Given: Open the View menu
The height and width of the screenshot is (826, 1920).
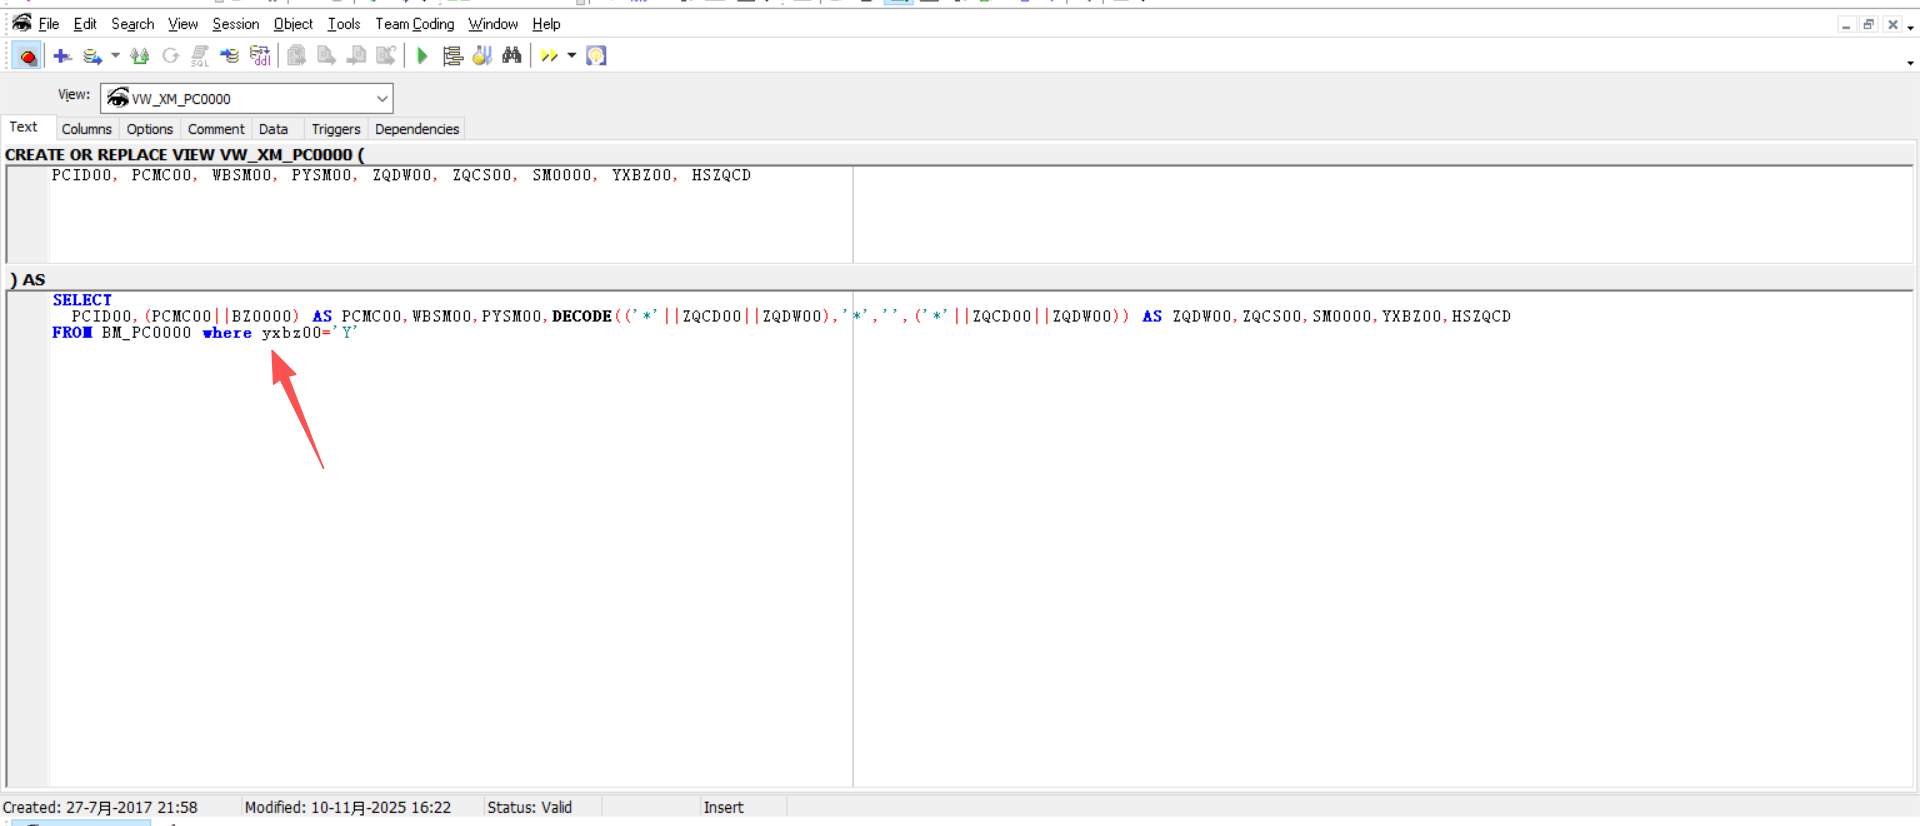Looking at the screenshot, I should coord(183,24).
